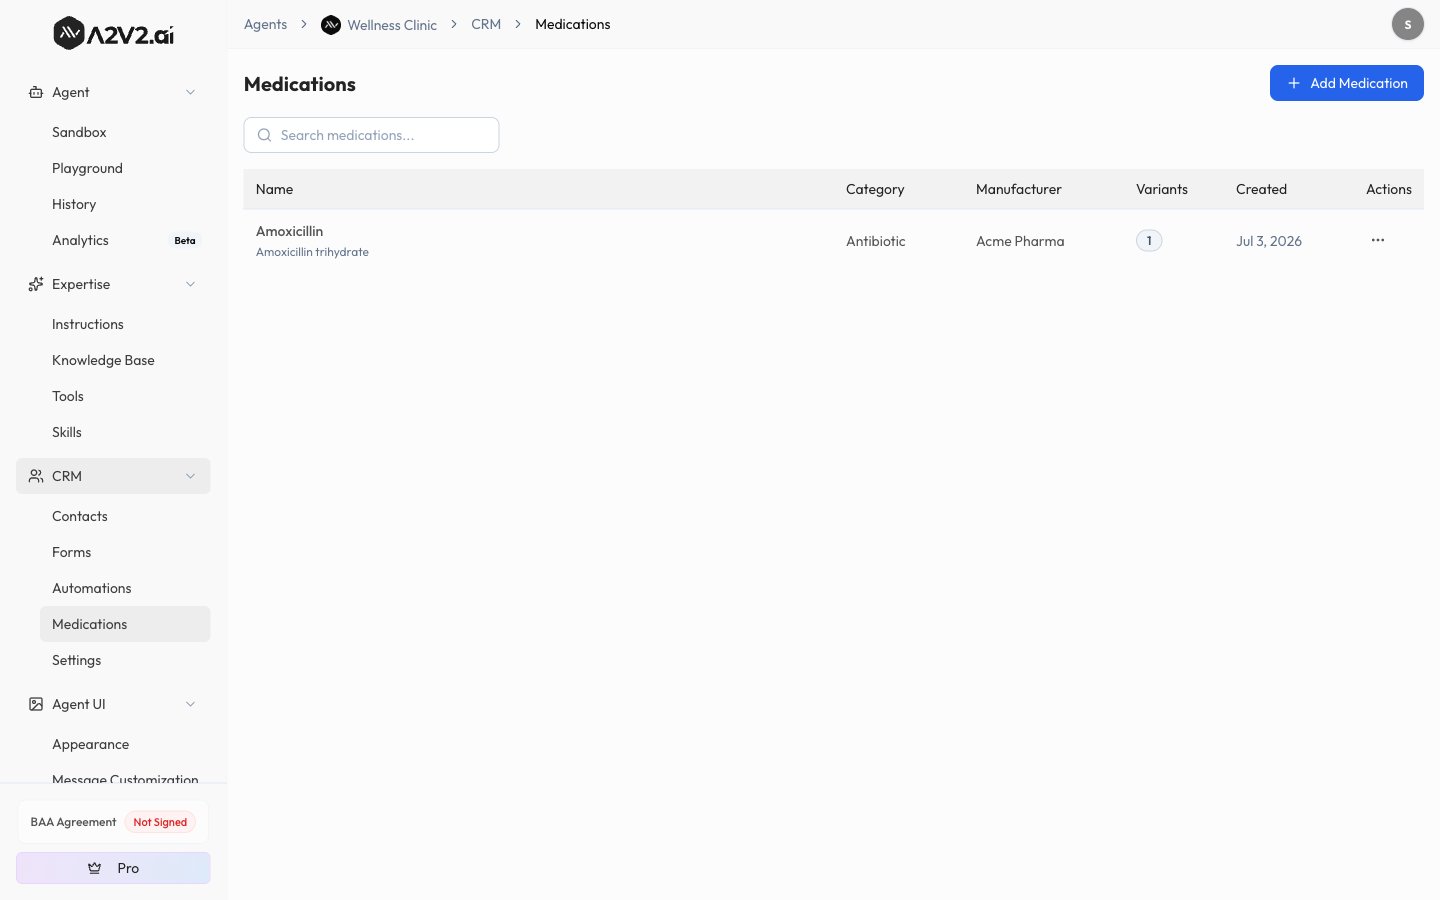Go to Agents via breadcrumb
The width and height of the screenshot is (1440, 900).
point(265,24)
